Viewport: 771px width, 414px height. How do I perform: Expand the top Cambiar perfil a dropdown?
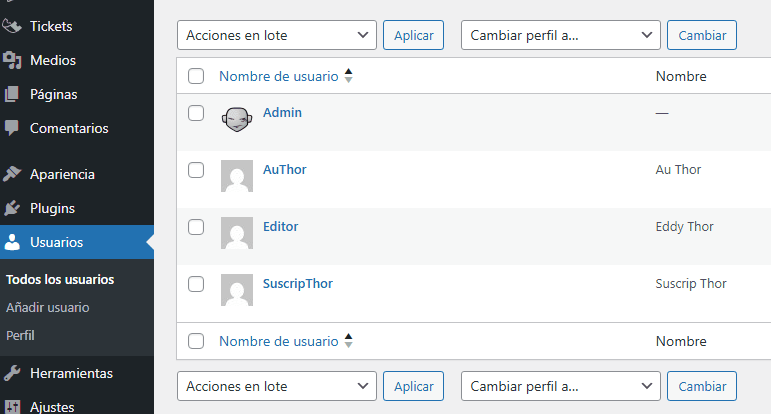click(561, 35)
